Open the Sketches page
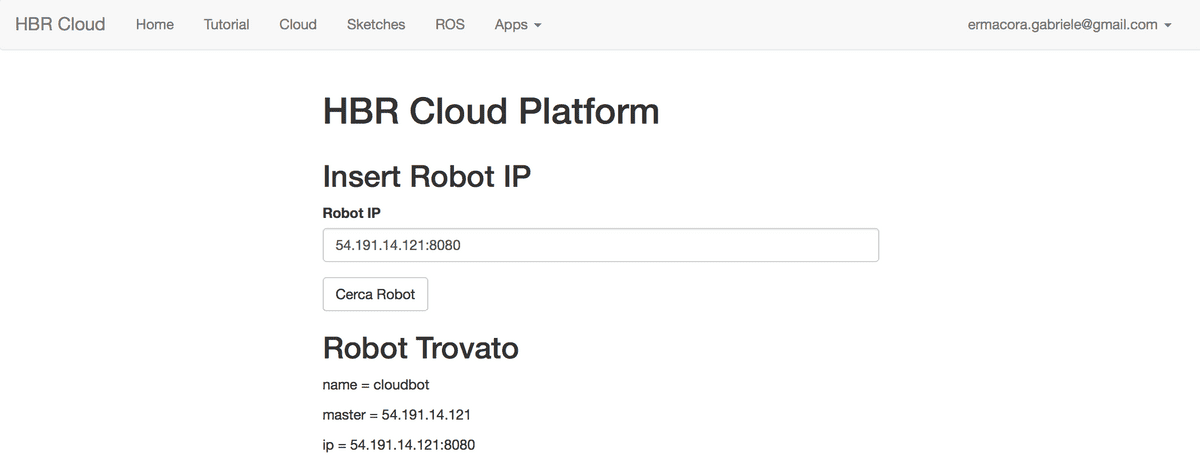1200x473 pixels. coord(376,24)
